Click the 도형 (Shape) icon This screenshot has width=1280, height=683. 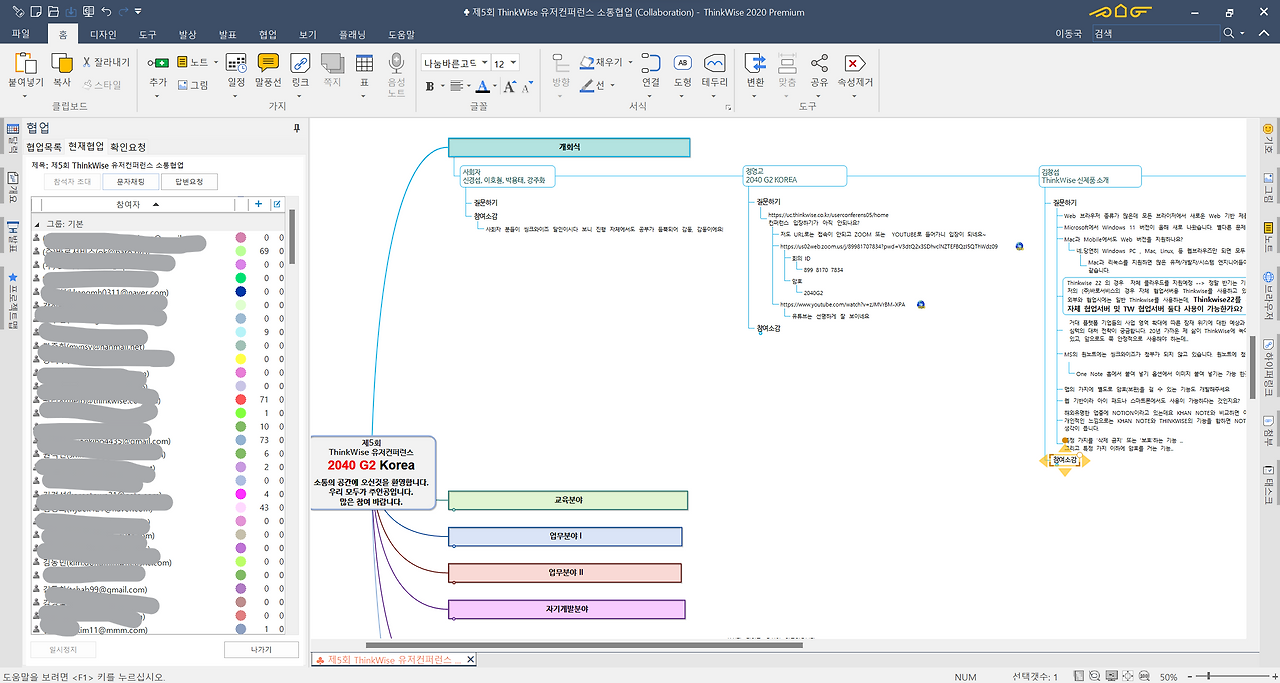[x=683, y=64]
